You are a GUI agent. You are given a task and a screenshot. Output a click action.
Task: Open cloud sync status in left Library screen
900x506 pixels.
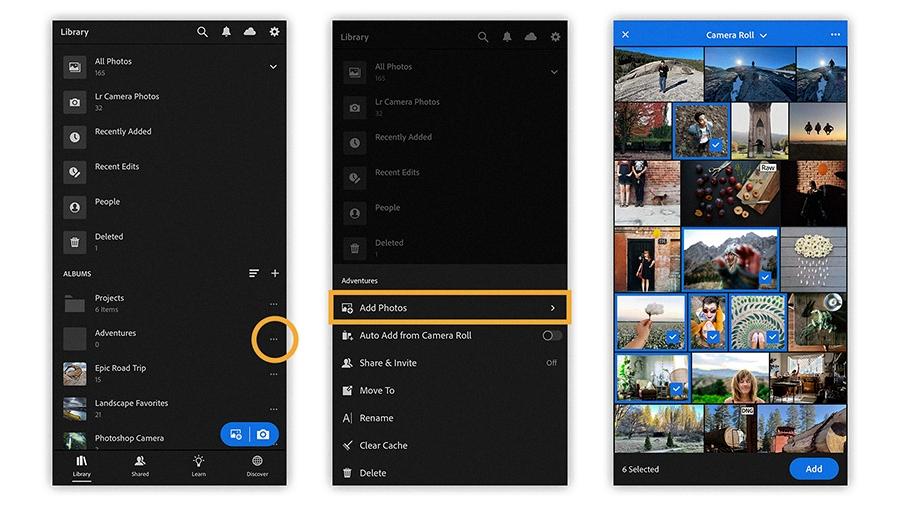250,32
